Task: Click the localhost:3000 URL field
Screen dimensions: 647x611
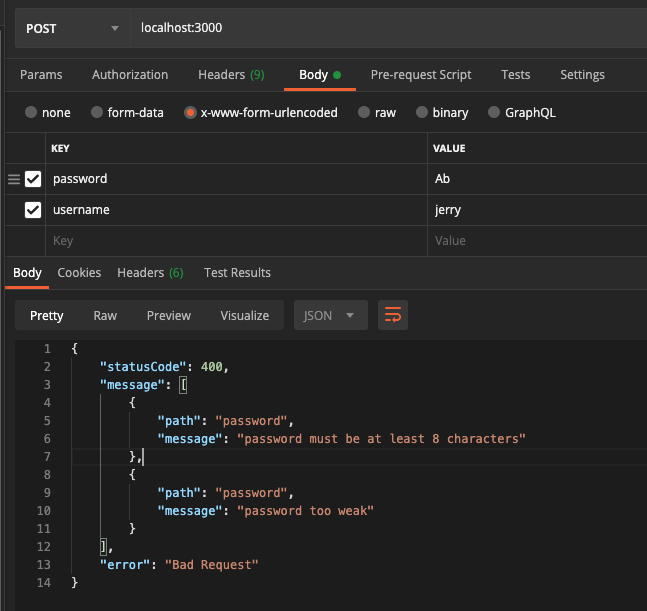Action: coord(380,28)
